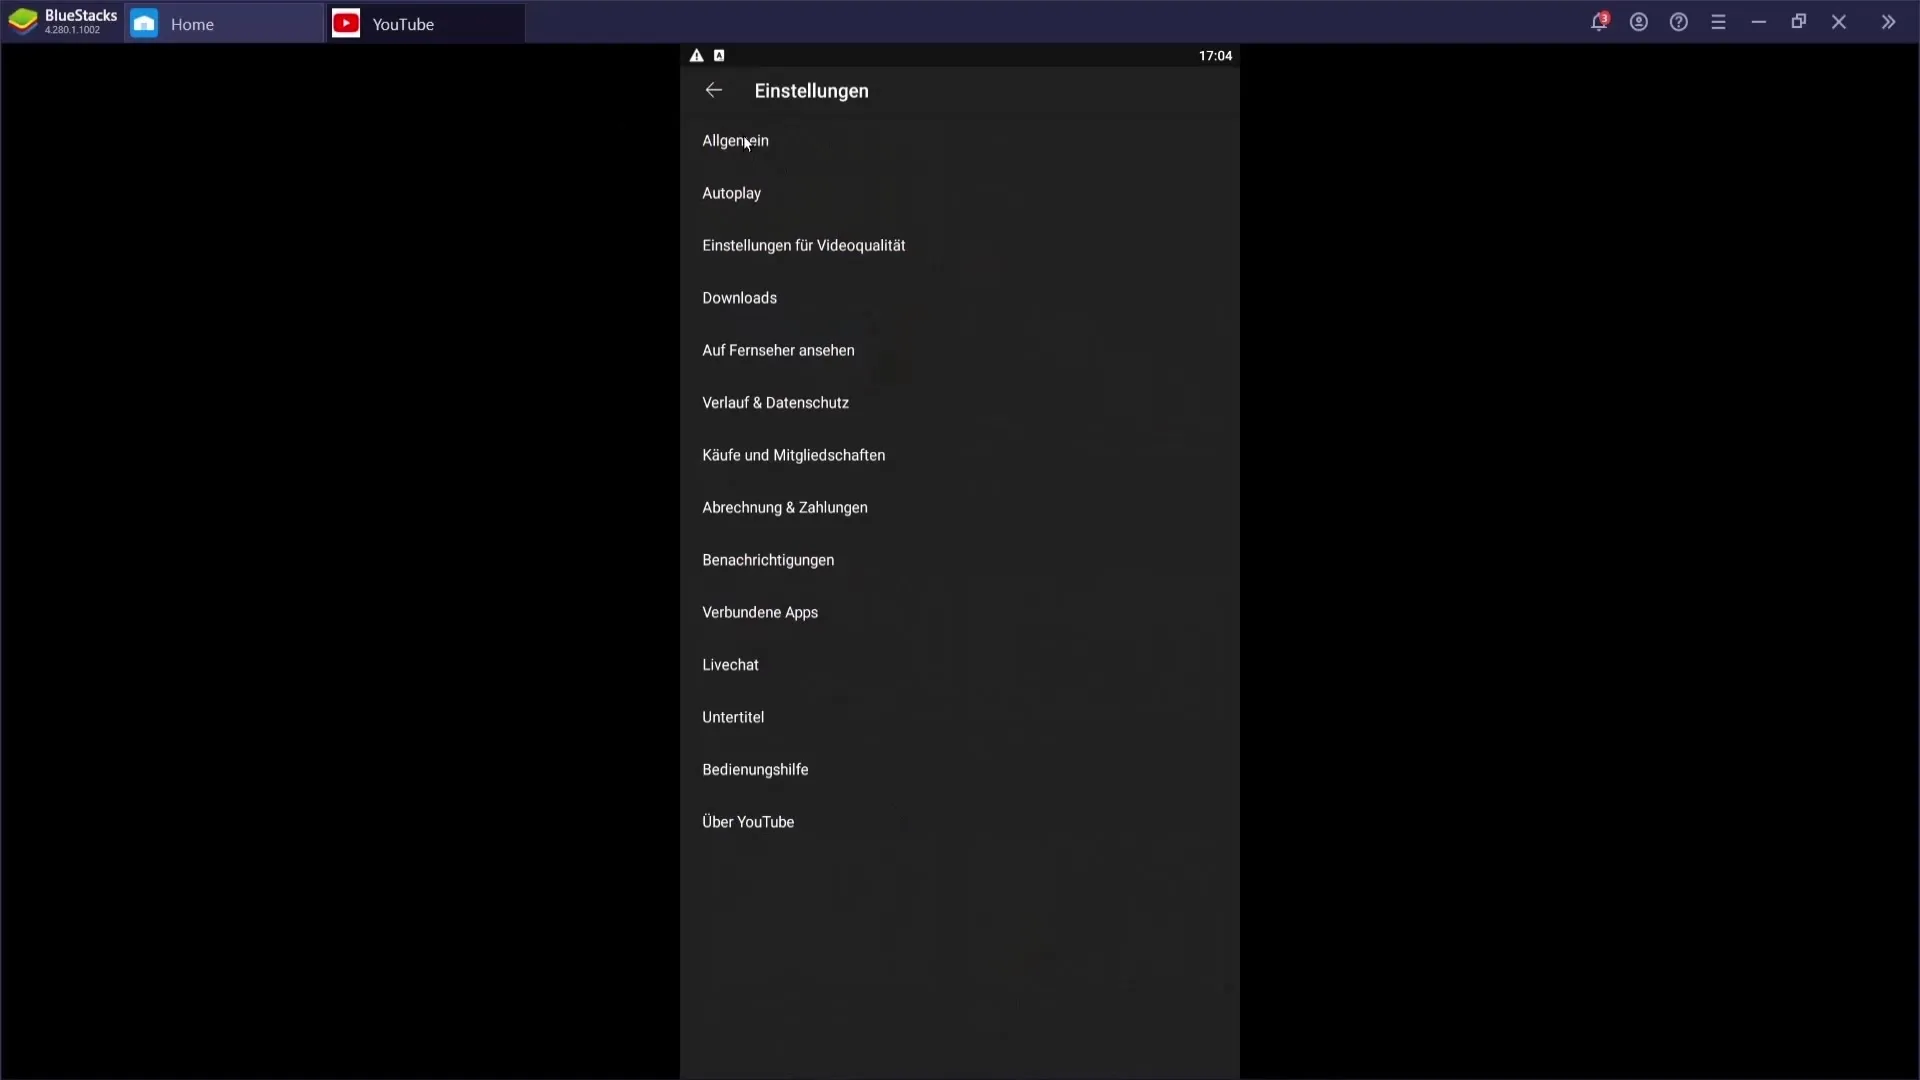Click the BlueStacks help/question mark icon
This screenshot has width=1920, height=1080.
1680,22
